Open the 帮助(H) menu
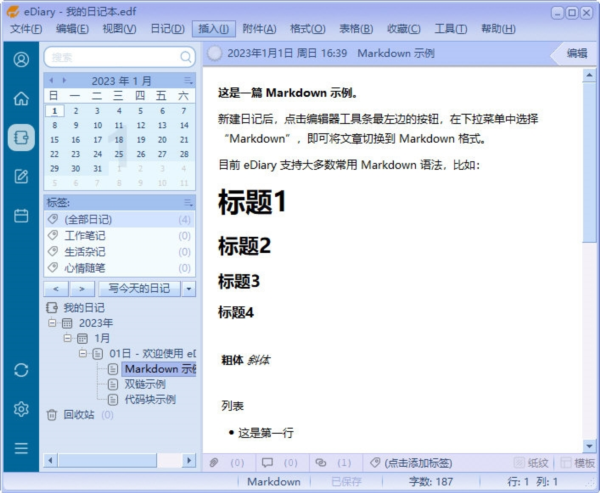This screenshot has width=600, height=493. pyautogui.click(x=498, y=29)
